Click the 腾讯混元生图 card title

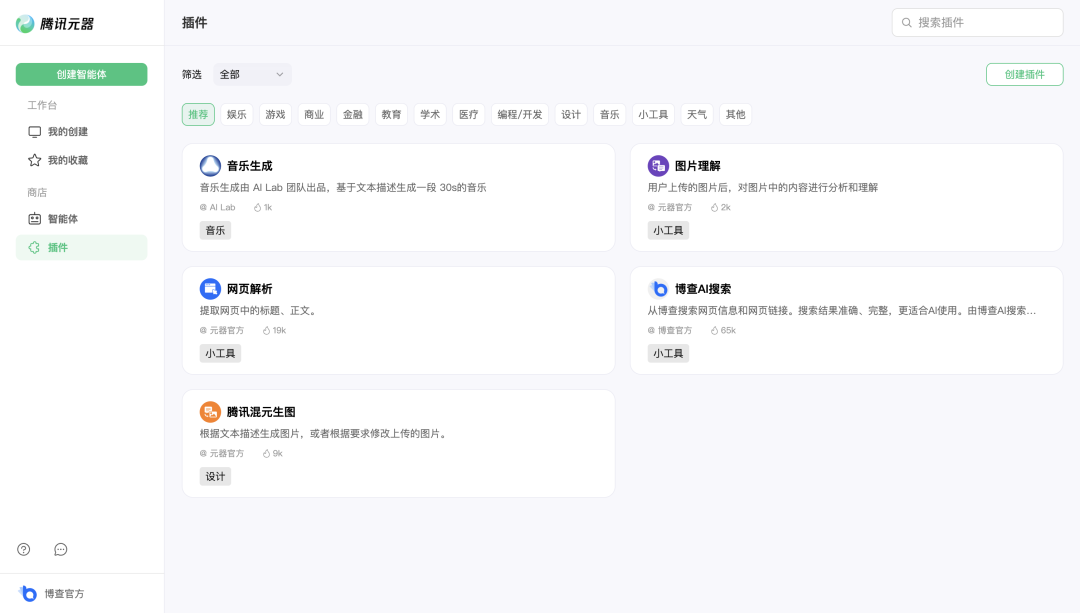(261, 412)
